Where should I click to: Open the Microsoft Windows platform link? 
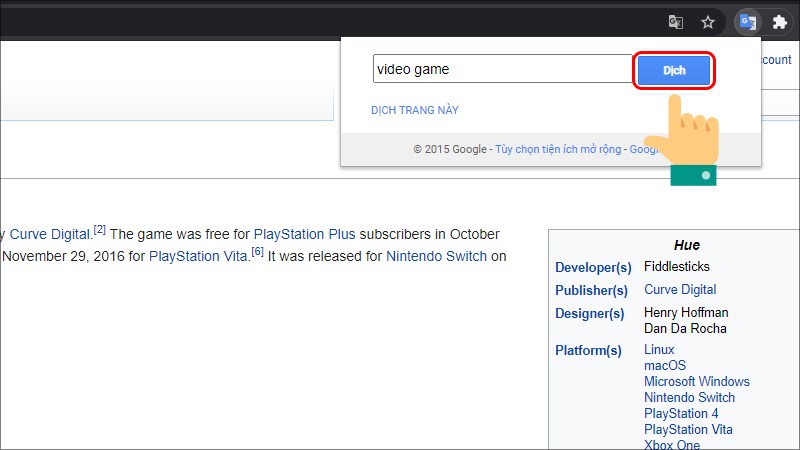696,381
